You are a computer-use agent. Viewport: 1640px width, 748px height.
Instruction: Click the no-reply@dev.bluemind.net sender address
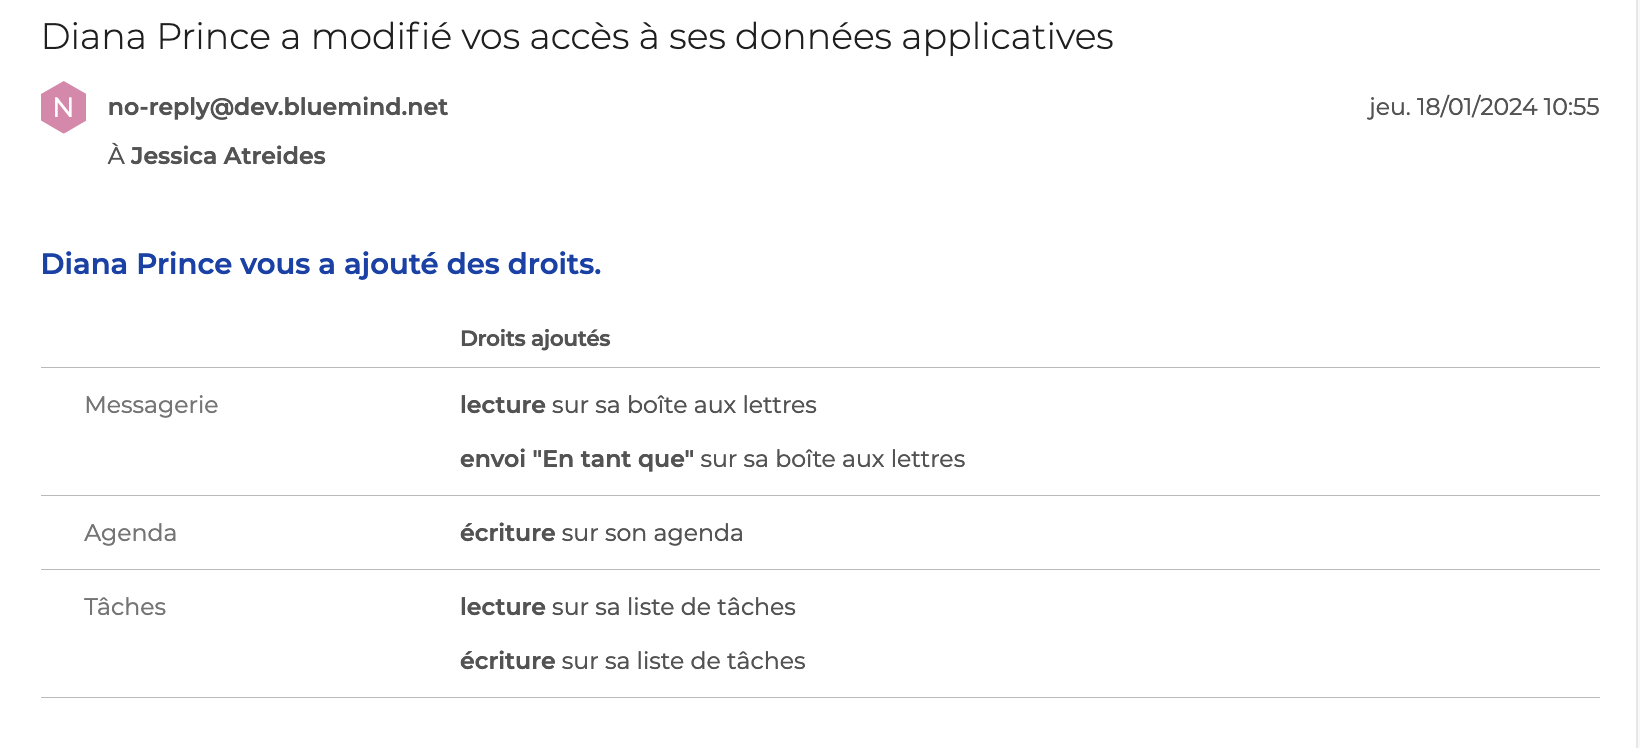(x=277, y=107)
